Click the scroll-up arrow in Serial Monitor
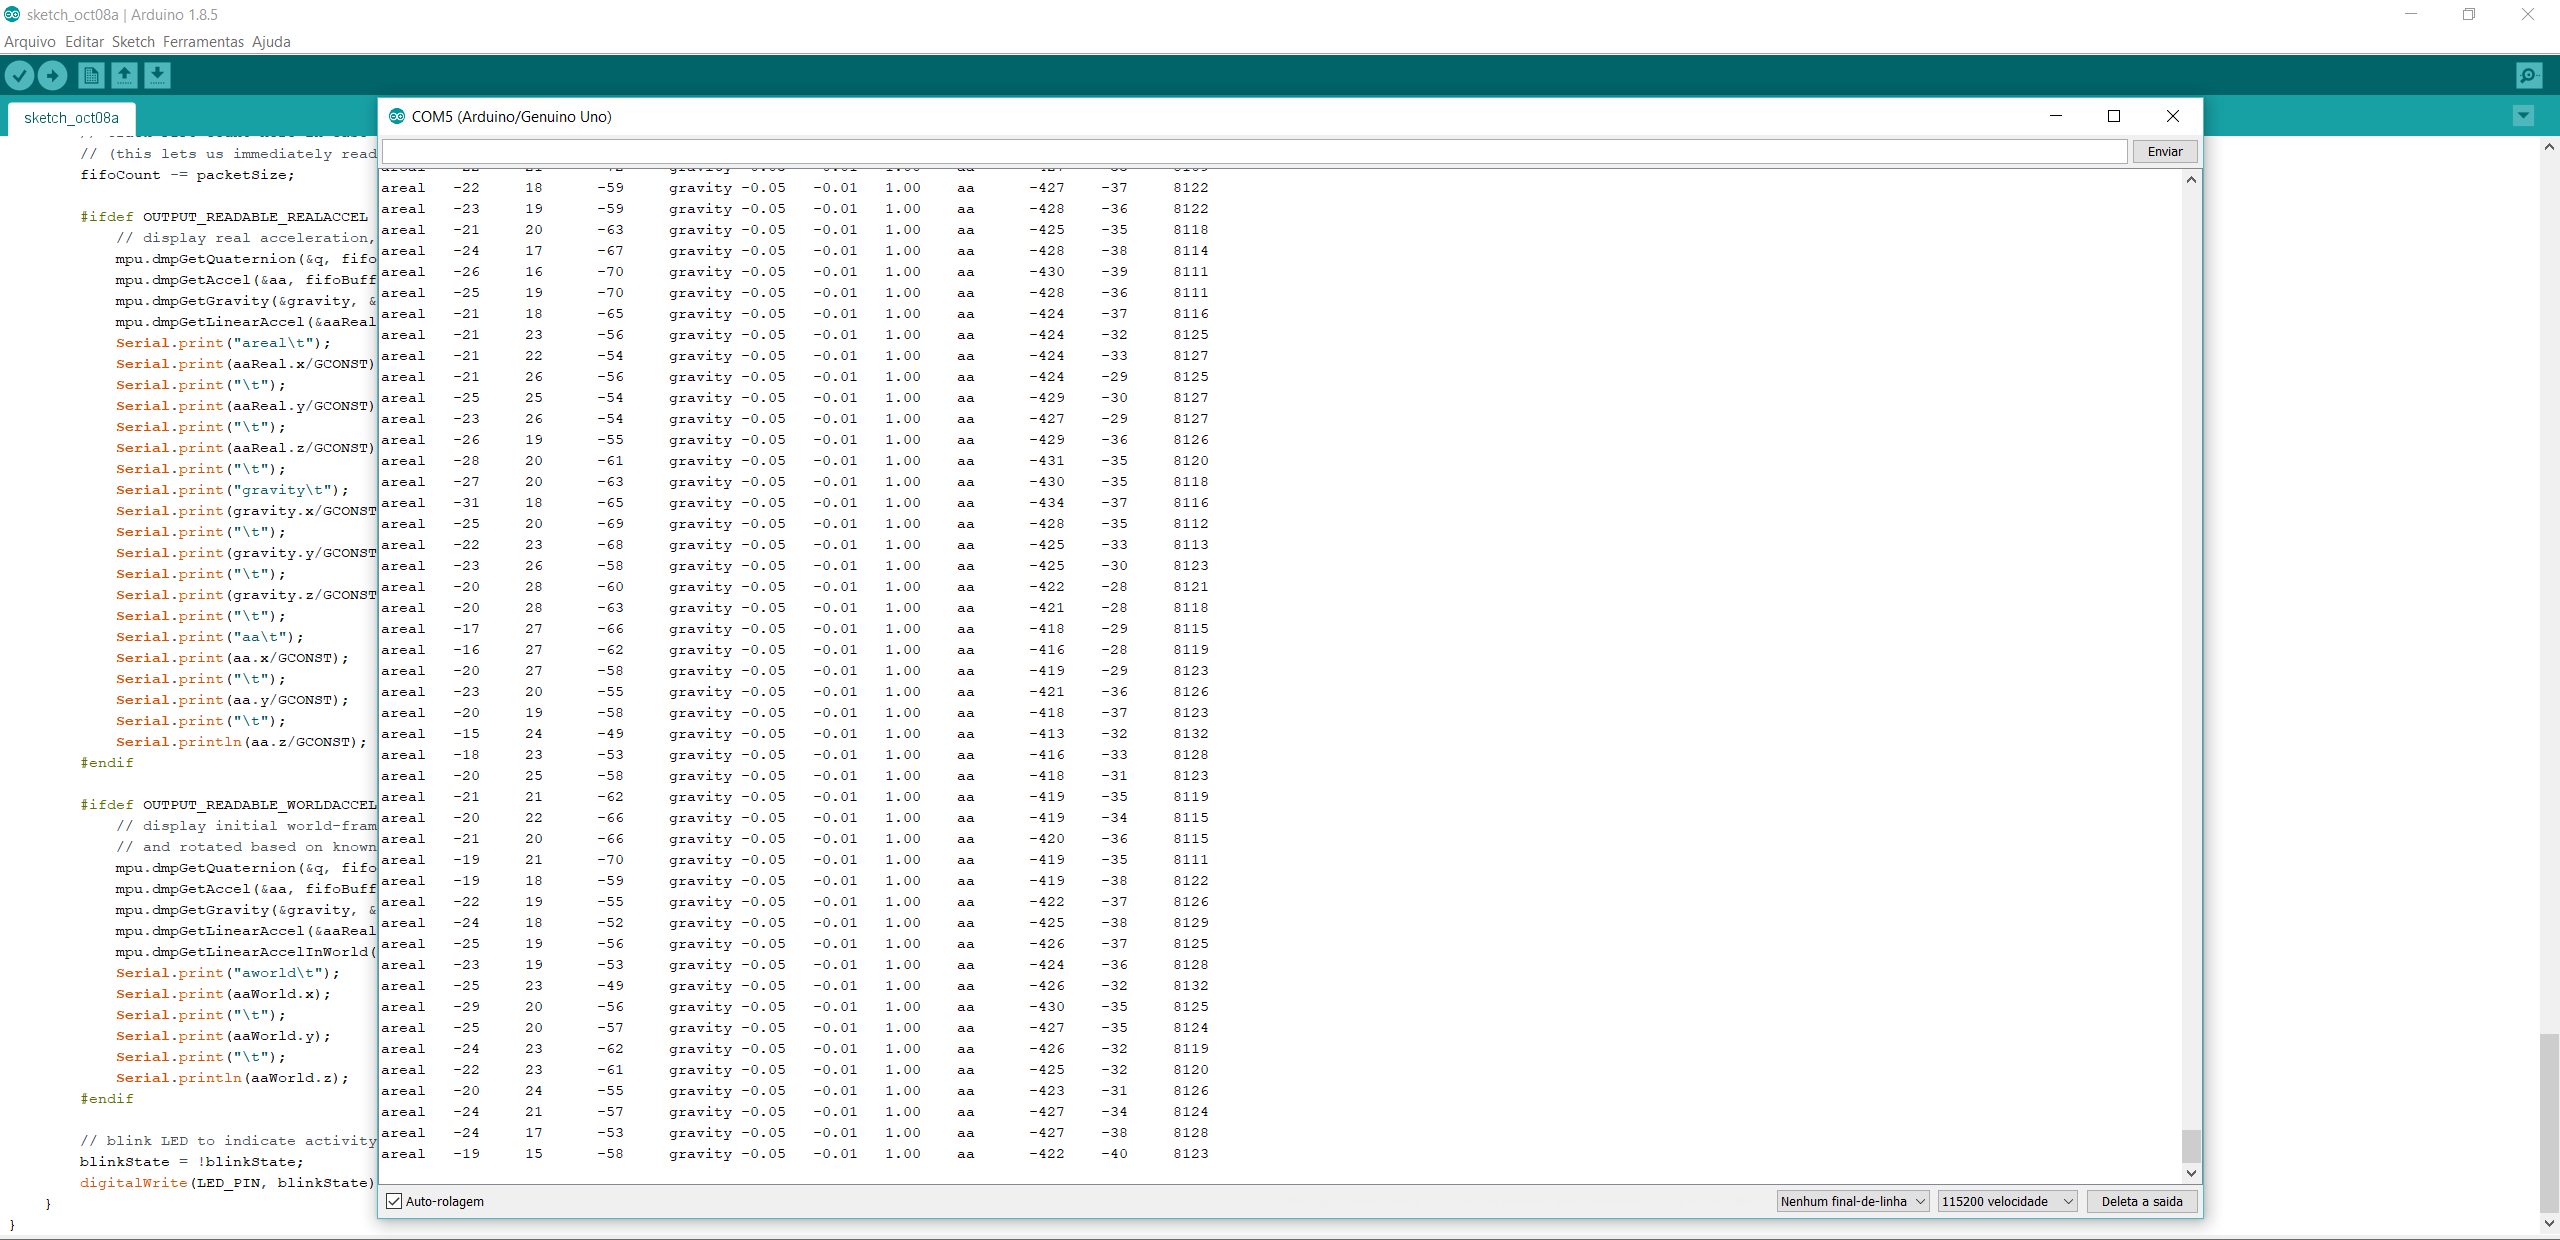The image size is (2560, 1240). (2189, 180)
